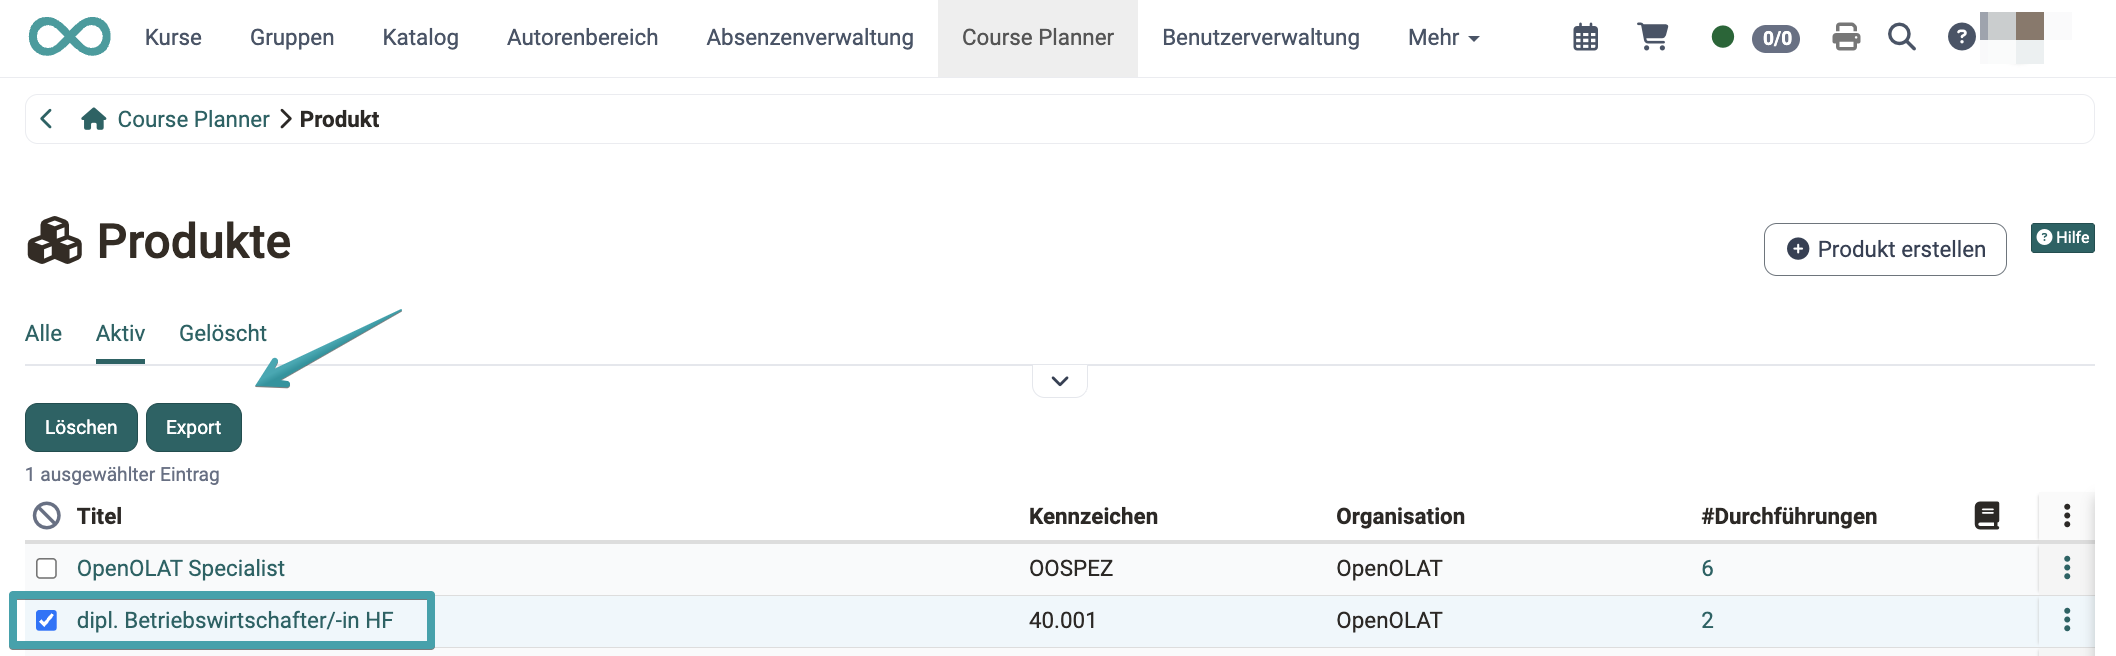
Task: Open the user avatar menu
Action: coord(2012,37)
